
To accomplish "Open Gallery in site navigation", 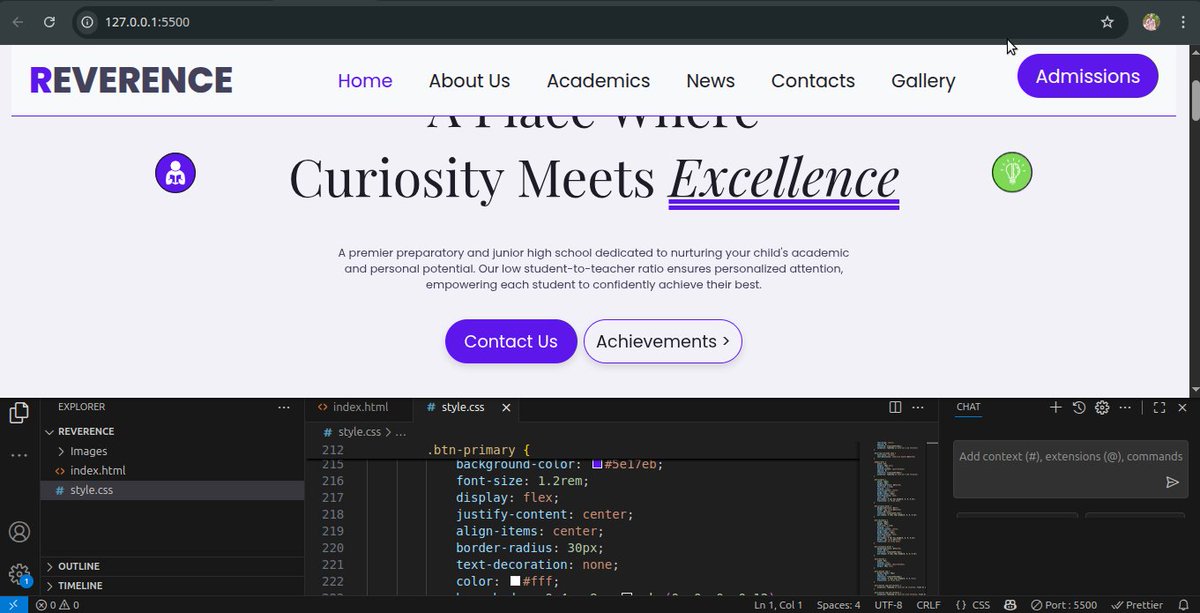I will pos(923,81).
